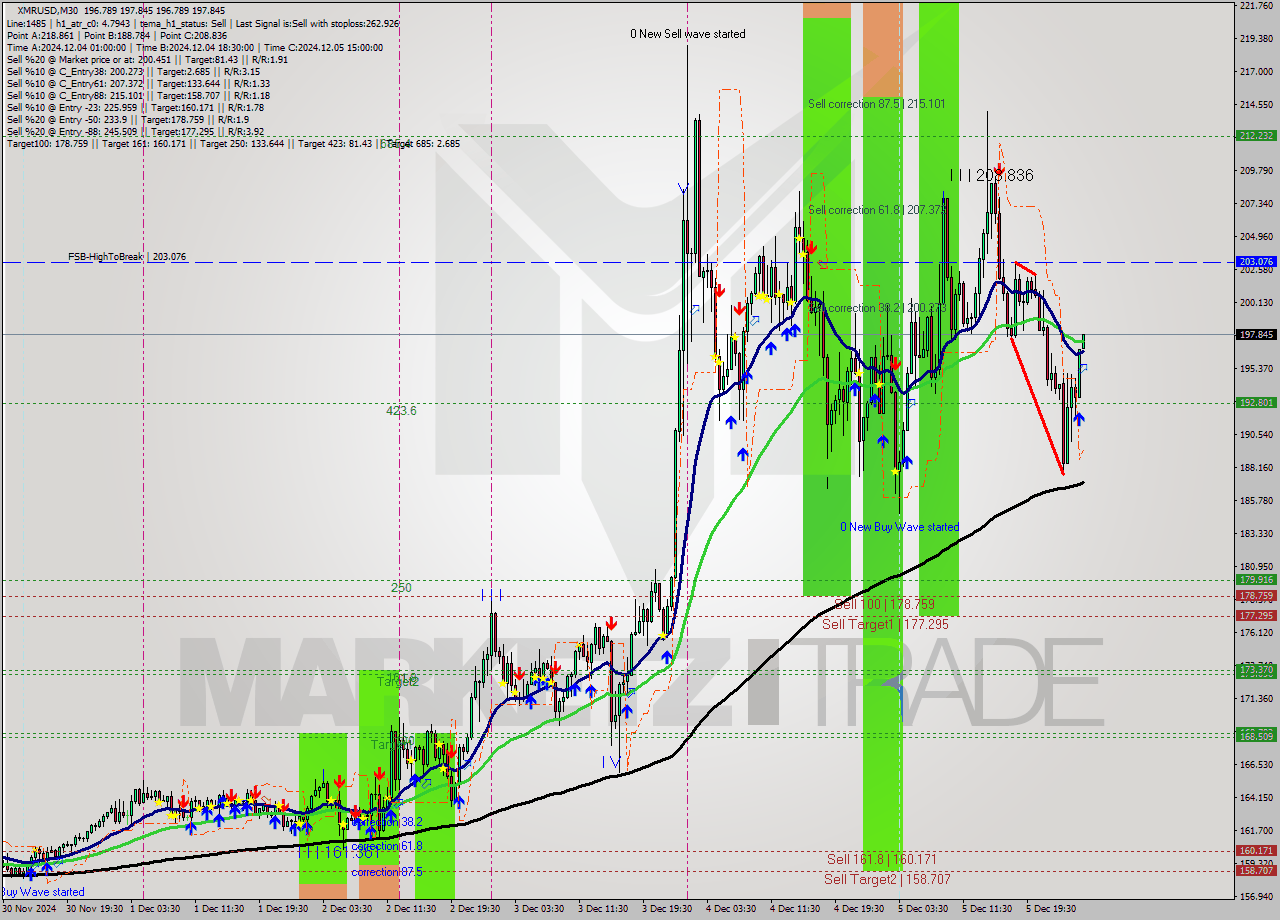This screenshot has width=1280, height=920.
Task: Click the red 178.759 price tag
Action: coord(1256,596)
